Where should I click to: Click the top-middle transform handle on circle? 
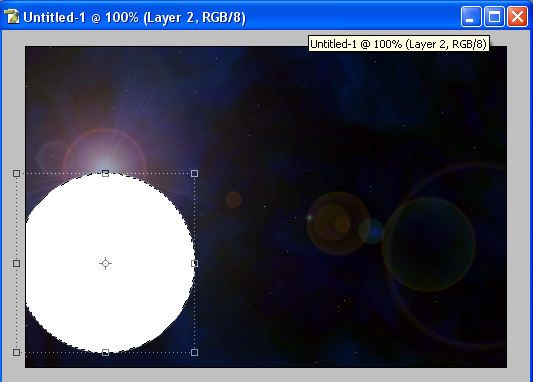click(105, 174)
